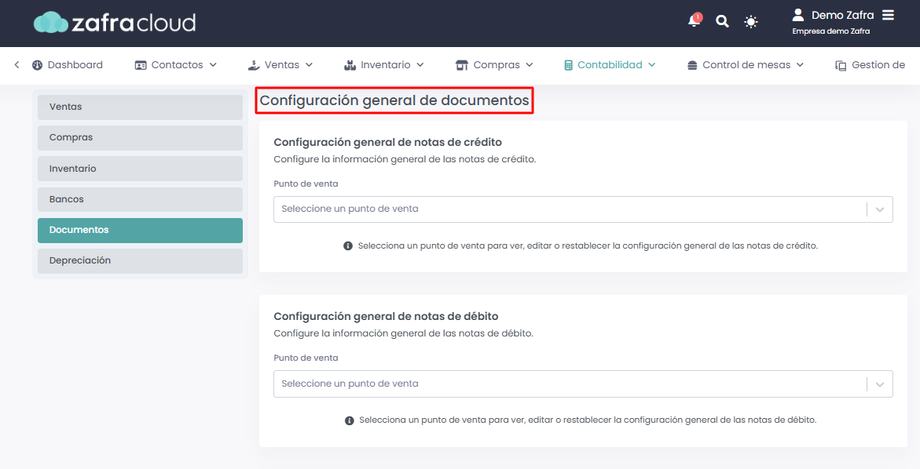Click the Ventas menu chevron
Viewport: 920px width, 469px height.
coord(309,65)
